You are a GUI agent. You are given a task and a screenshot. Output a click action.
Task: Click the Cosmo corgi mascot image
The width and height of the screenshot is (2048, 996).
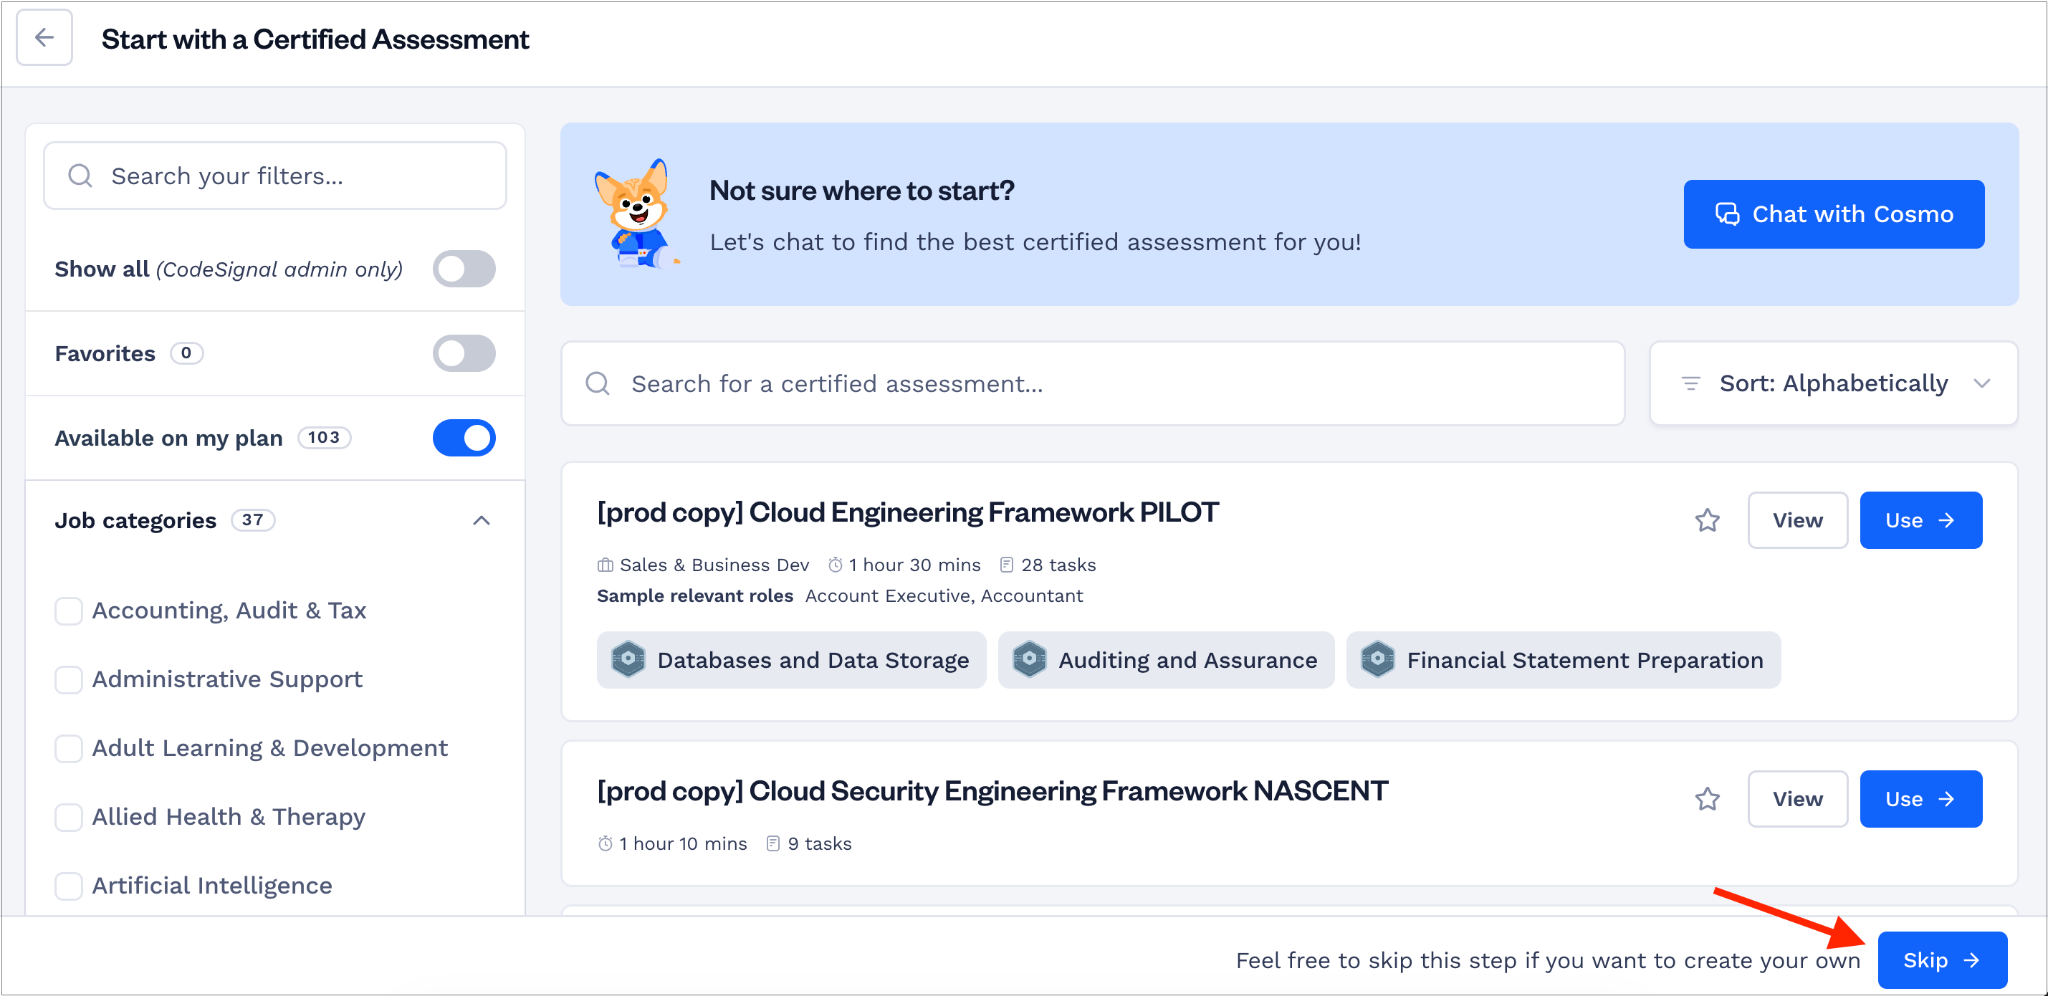[x=636, y=214]
